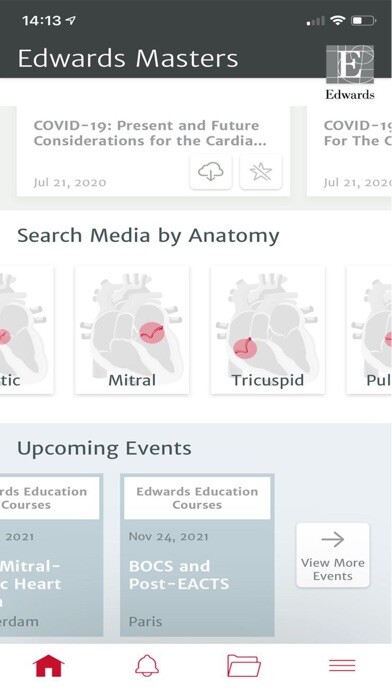This screenshot has width=392, height=696.
Task: Open the Mitral event card in Amsterdam
Action: [51, 555]
